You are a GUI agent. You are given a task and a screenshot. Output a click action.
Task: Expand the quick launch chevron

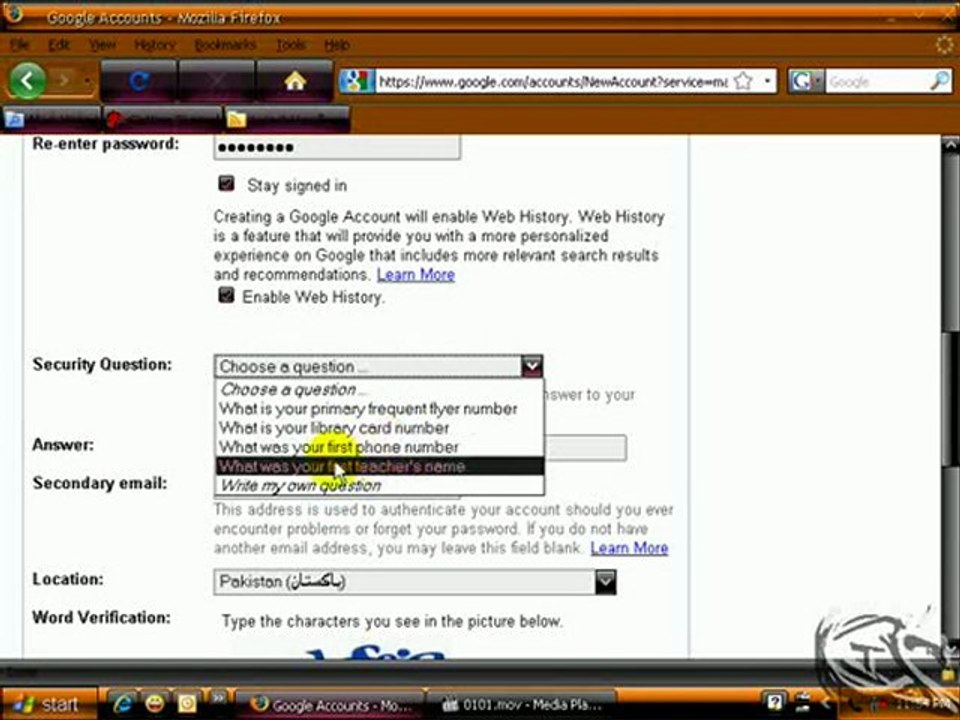[217, 697]
